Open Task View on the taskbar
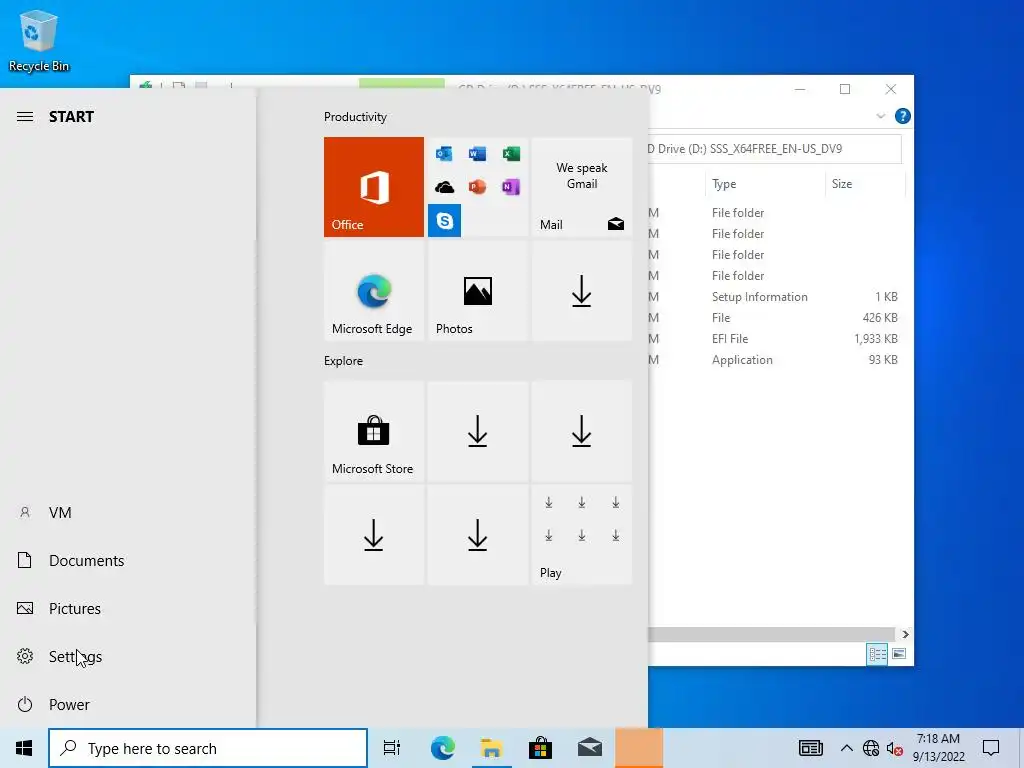The width and height of the screenshot is (1024, 768). [392, 748]
